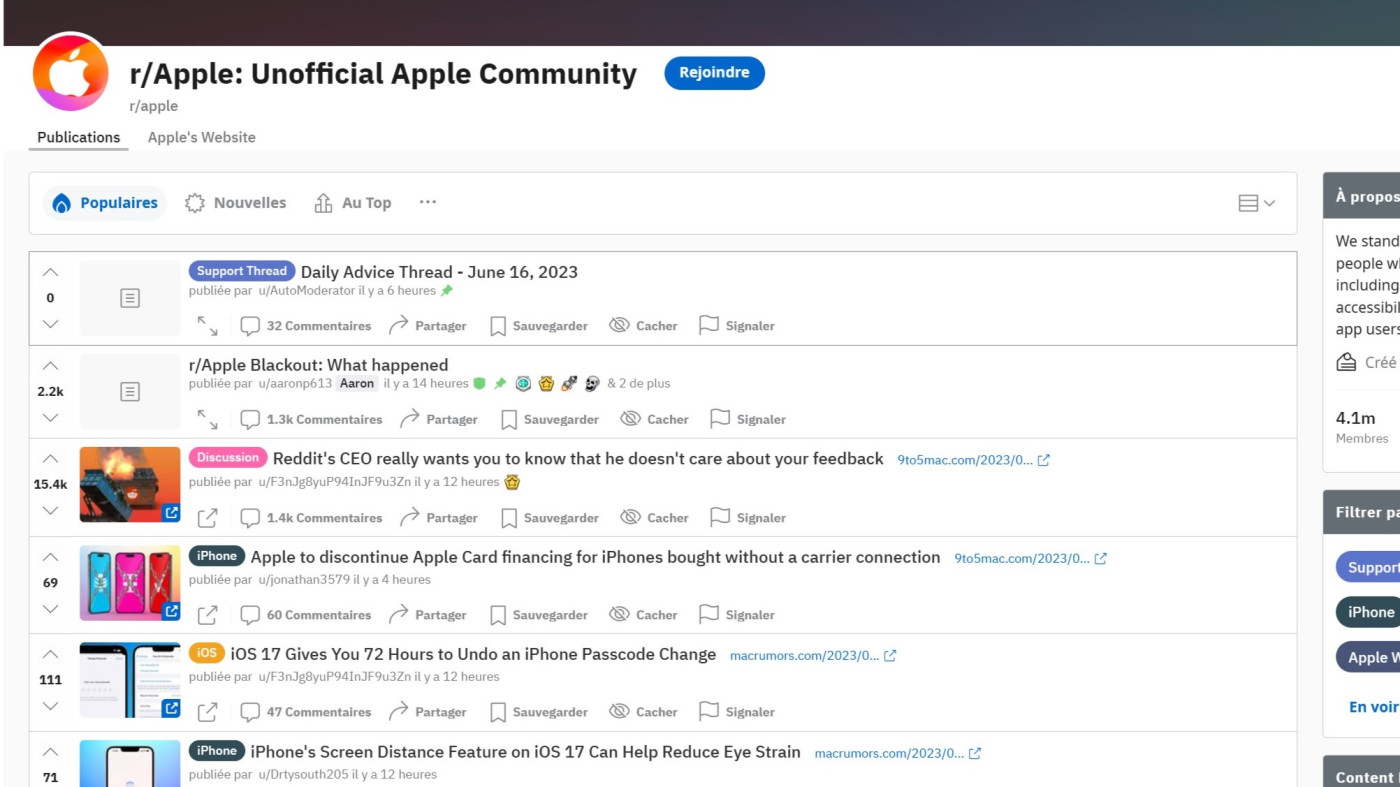Downvote the Daily Advice Thread post
Screen dimensions: 1400x787
pos(50,324)
